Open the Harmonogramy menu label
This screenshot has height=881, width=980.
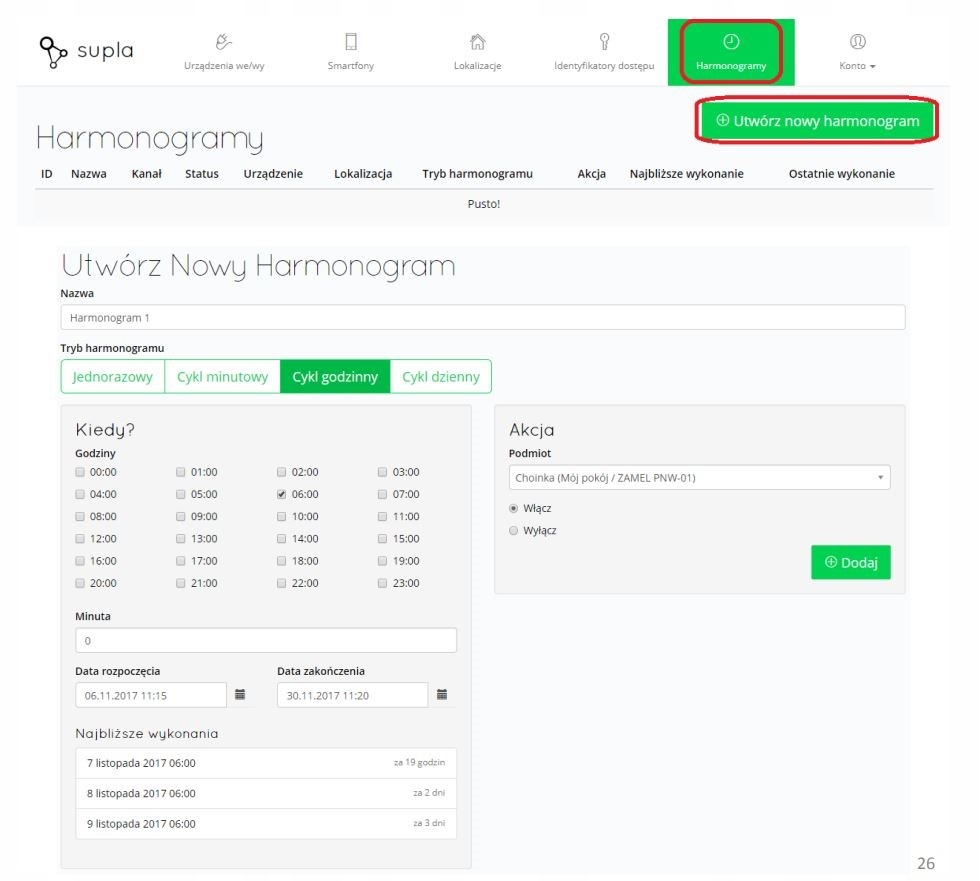pyautogui.click(x=731, y=66)
